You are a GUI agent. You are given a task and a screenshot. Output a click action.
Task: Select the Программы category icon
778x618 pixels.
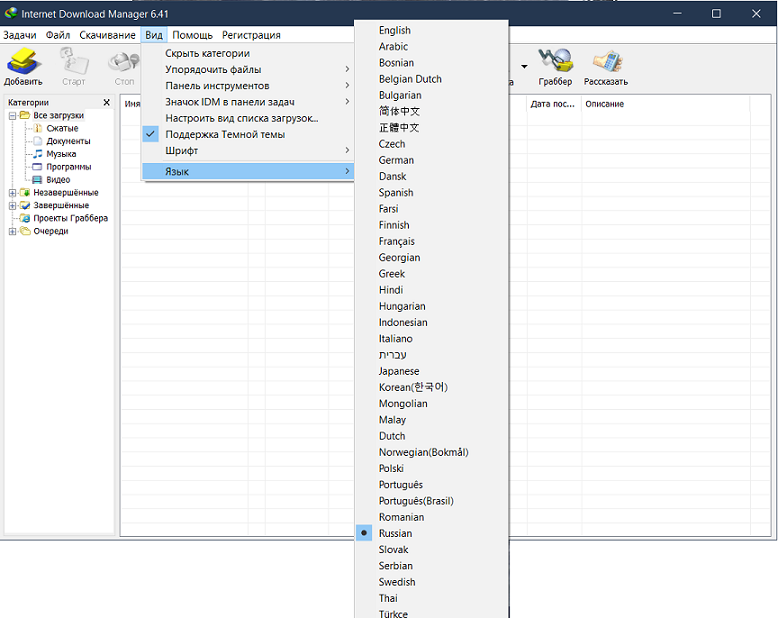click(38, 167)
